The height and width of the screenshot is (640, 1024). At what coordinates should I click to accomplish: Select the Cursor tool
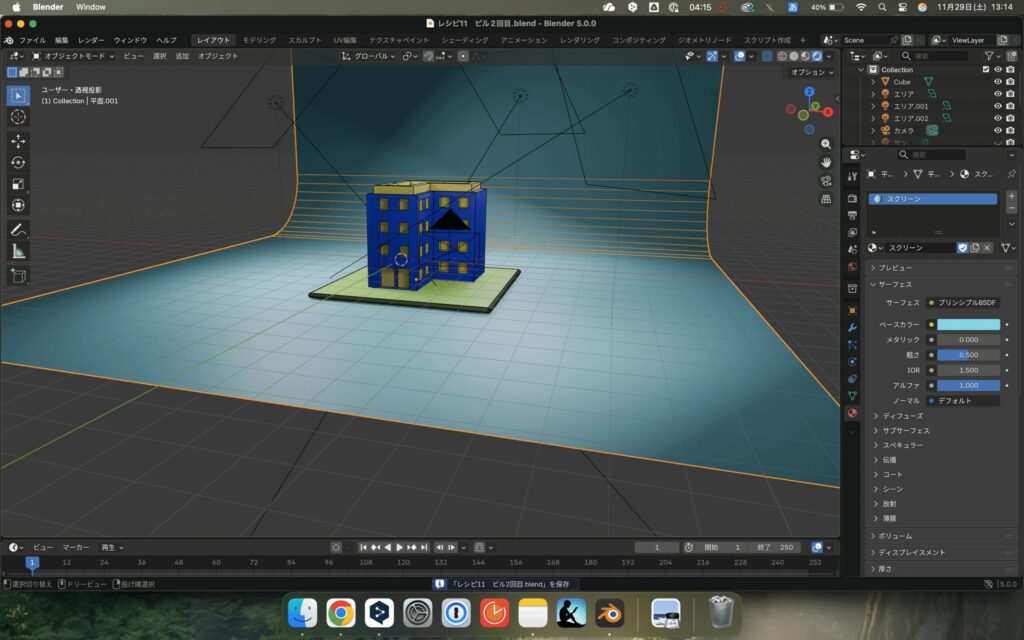[18, 117]
